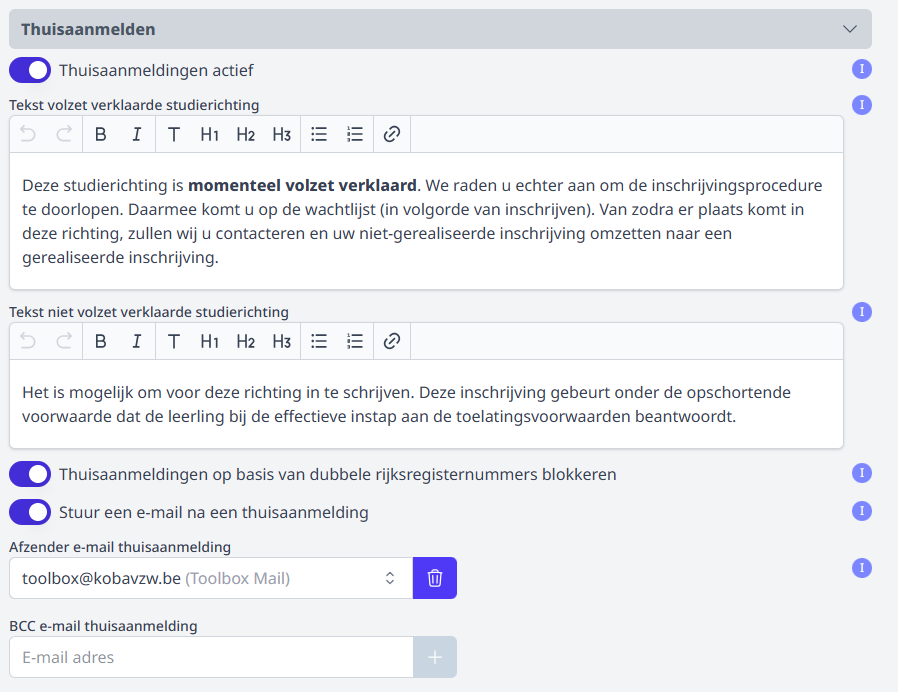Toggle Thuisaanmeldingen actief switch
Screen dimensions: 898x692
coord(30,70)
